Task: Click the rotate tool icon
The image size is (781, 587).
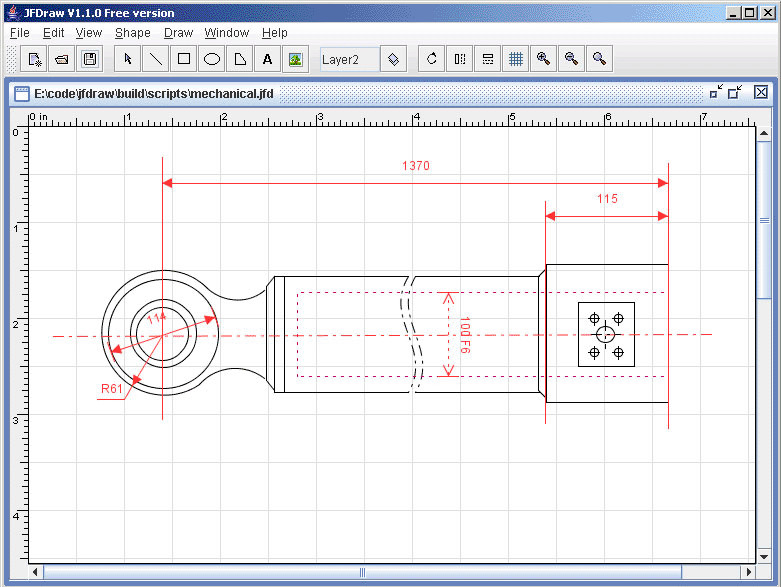Action: coord(431,59)
